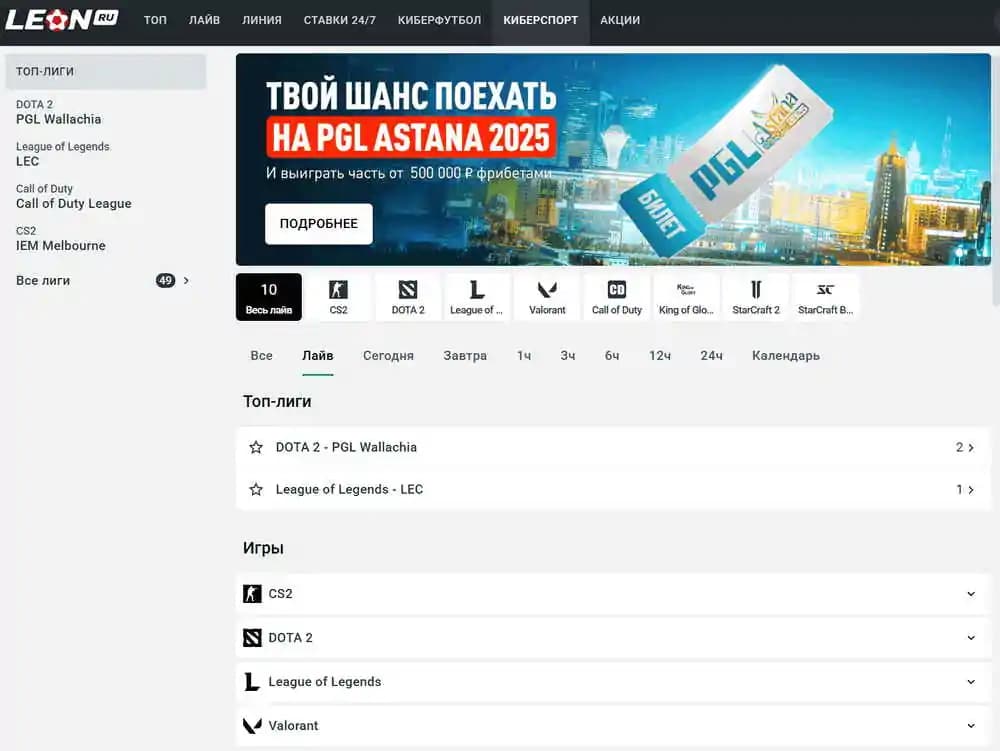Open the Leon.ru logo home link
The image size is (1000, 751).
61,20
